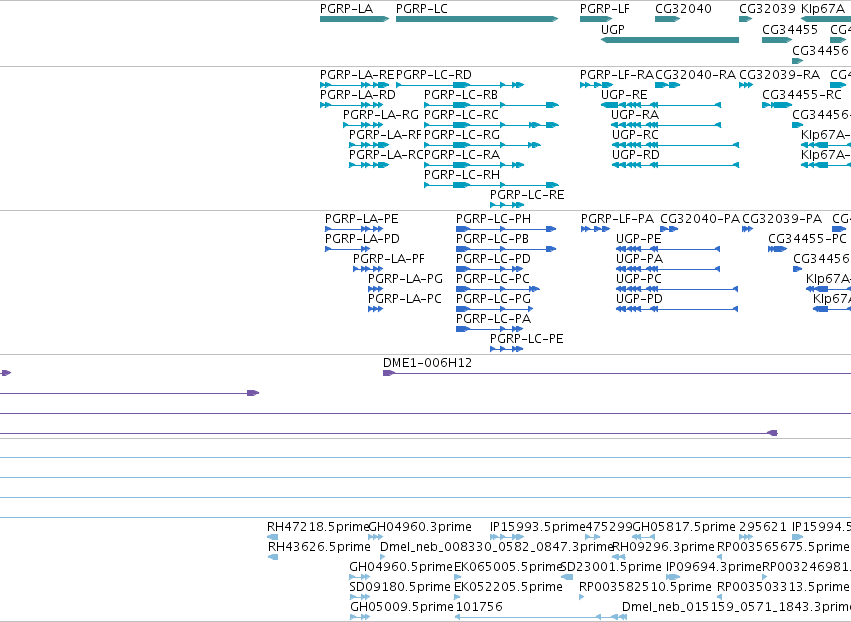851x622 pixels.
Task: Open the PGRP-LA-RD transcript label
Action: tap(358, 94)
